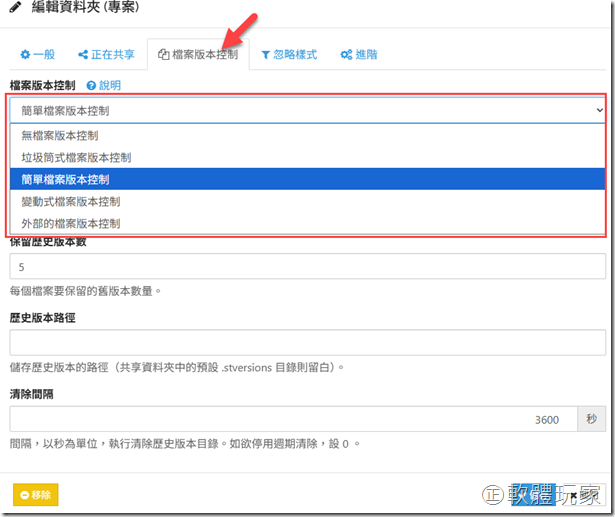Image resolution: width=615 pixels, height=517 pixels.
Task: Click the gear icon on 一般 tab
Action: (26, 54)
